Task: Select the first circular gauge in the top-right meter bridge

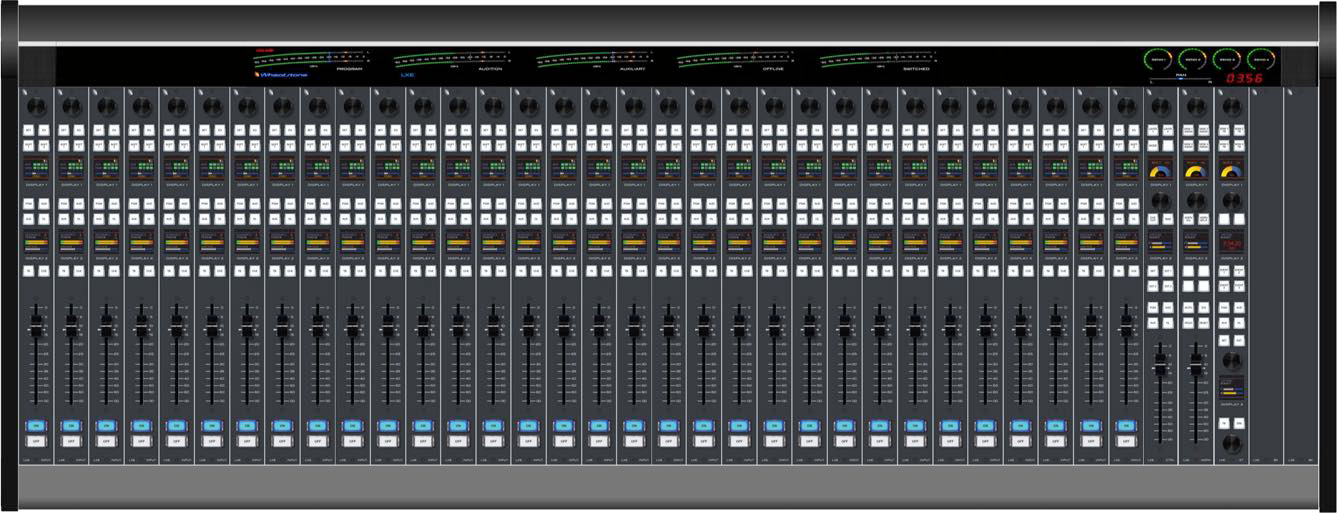Action: [x=1157, y=61]
